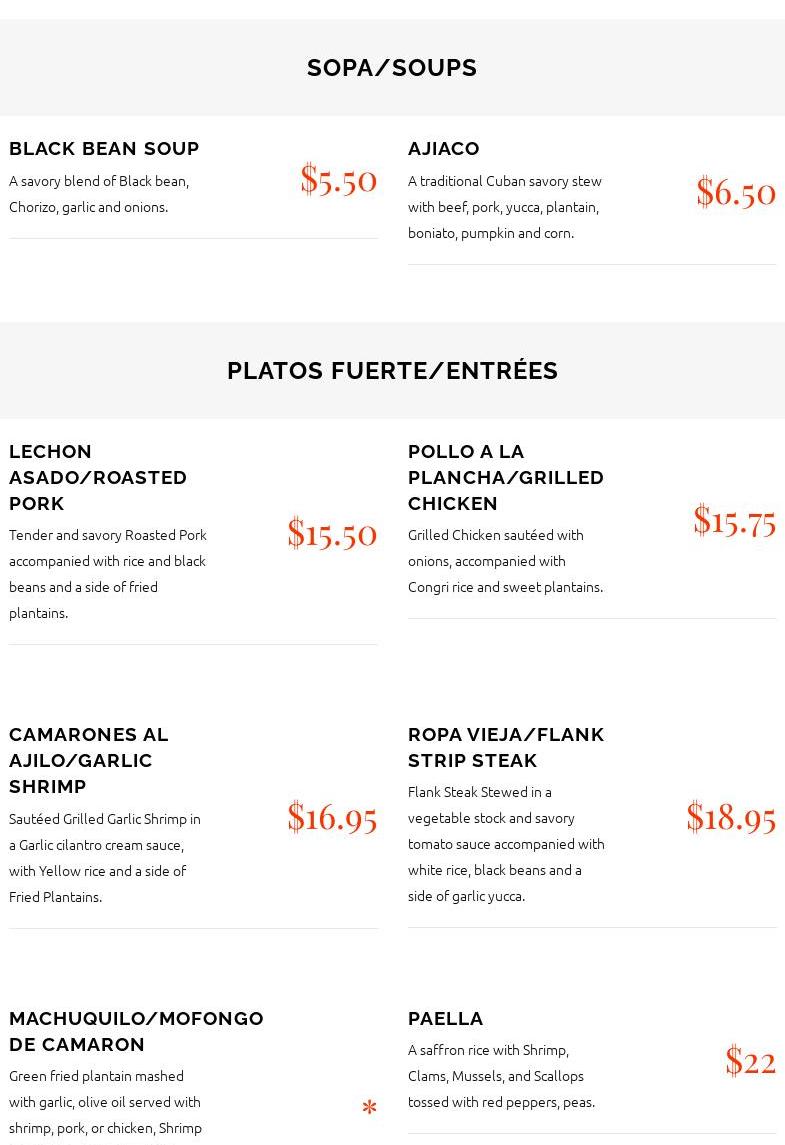Click the Ajiaco stew description text
This screenshot has height=1145, width=785.
point(504,206)
